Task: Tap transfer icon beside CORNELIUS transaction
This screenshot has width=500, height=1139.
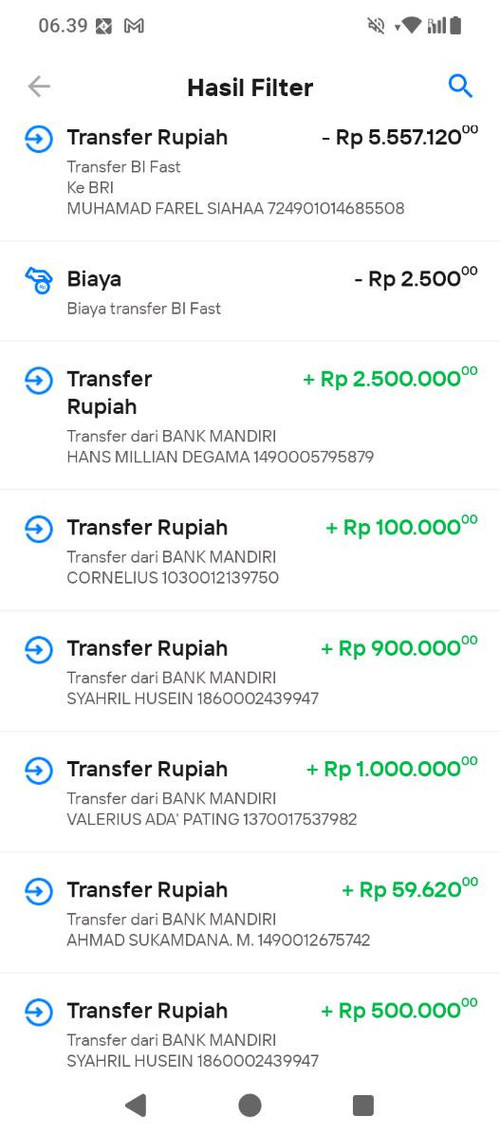Action: click(x=39, y=528)
